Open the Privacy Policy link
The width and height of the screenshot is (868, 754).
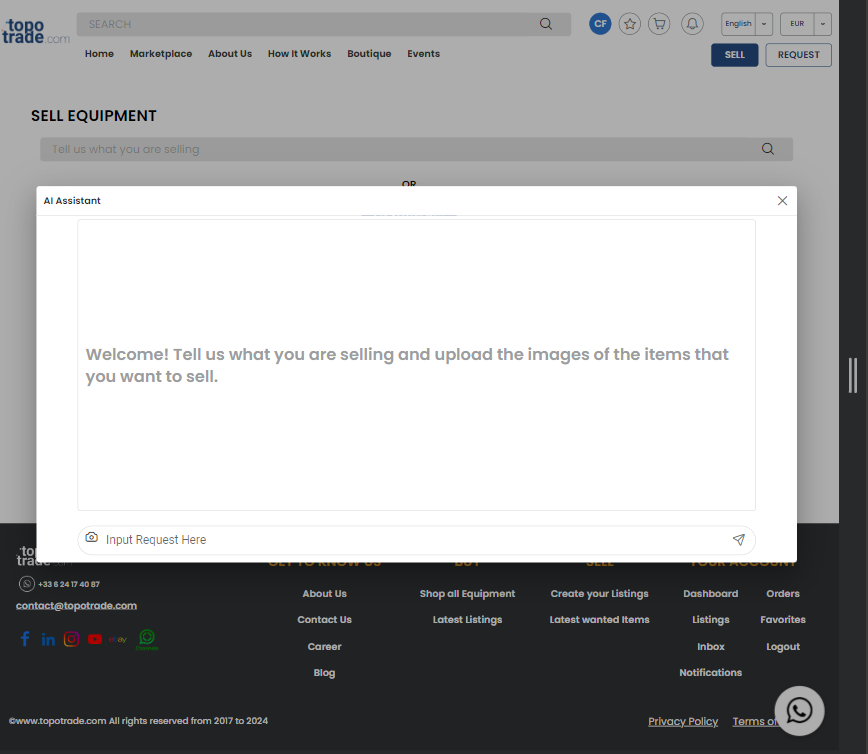(683, 721)
